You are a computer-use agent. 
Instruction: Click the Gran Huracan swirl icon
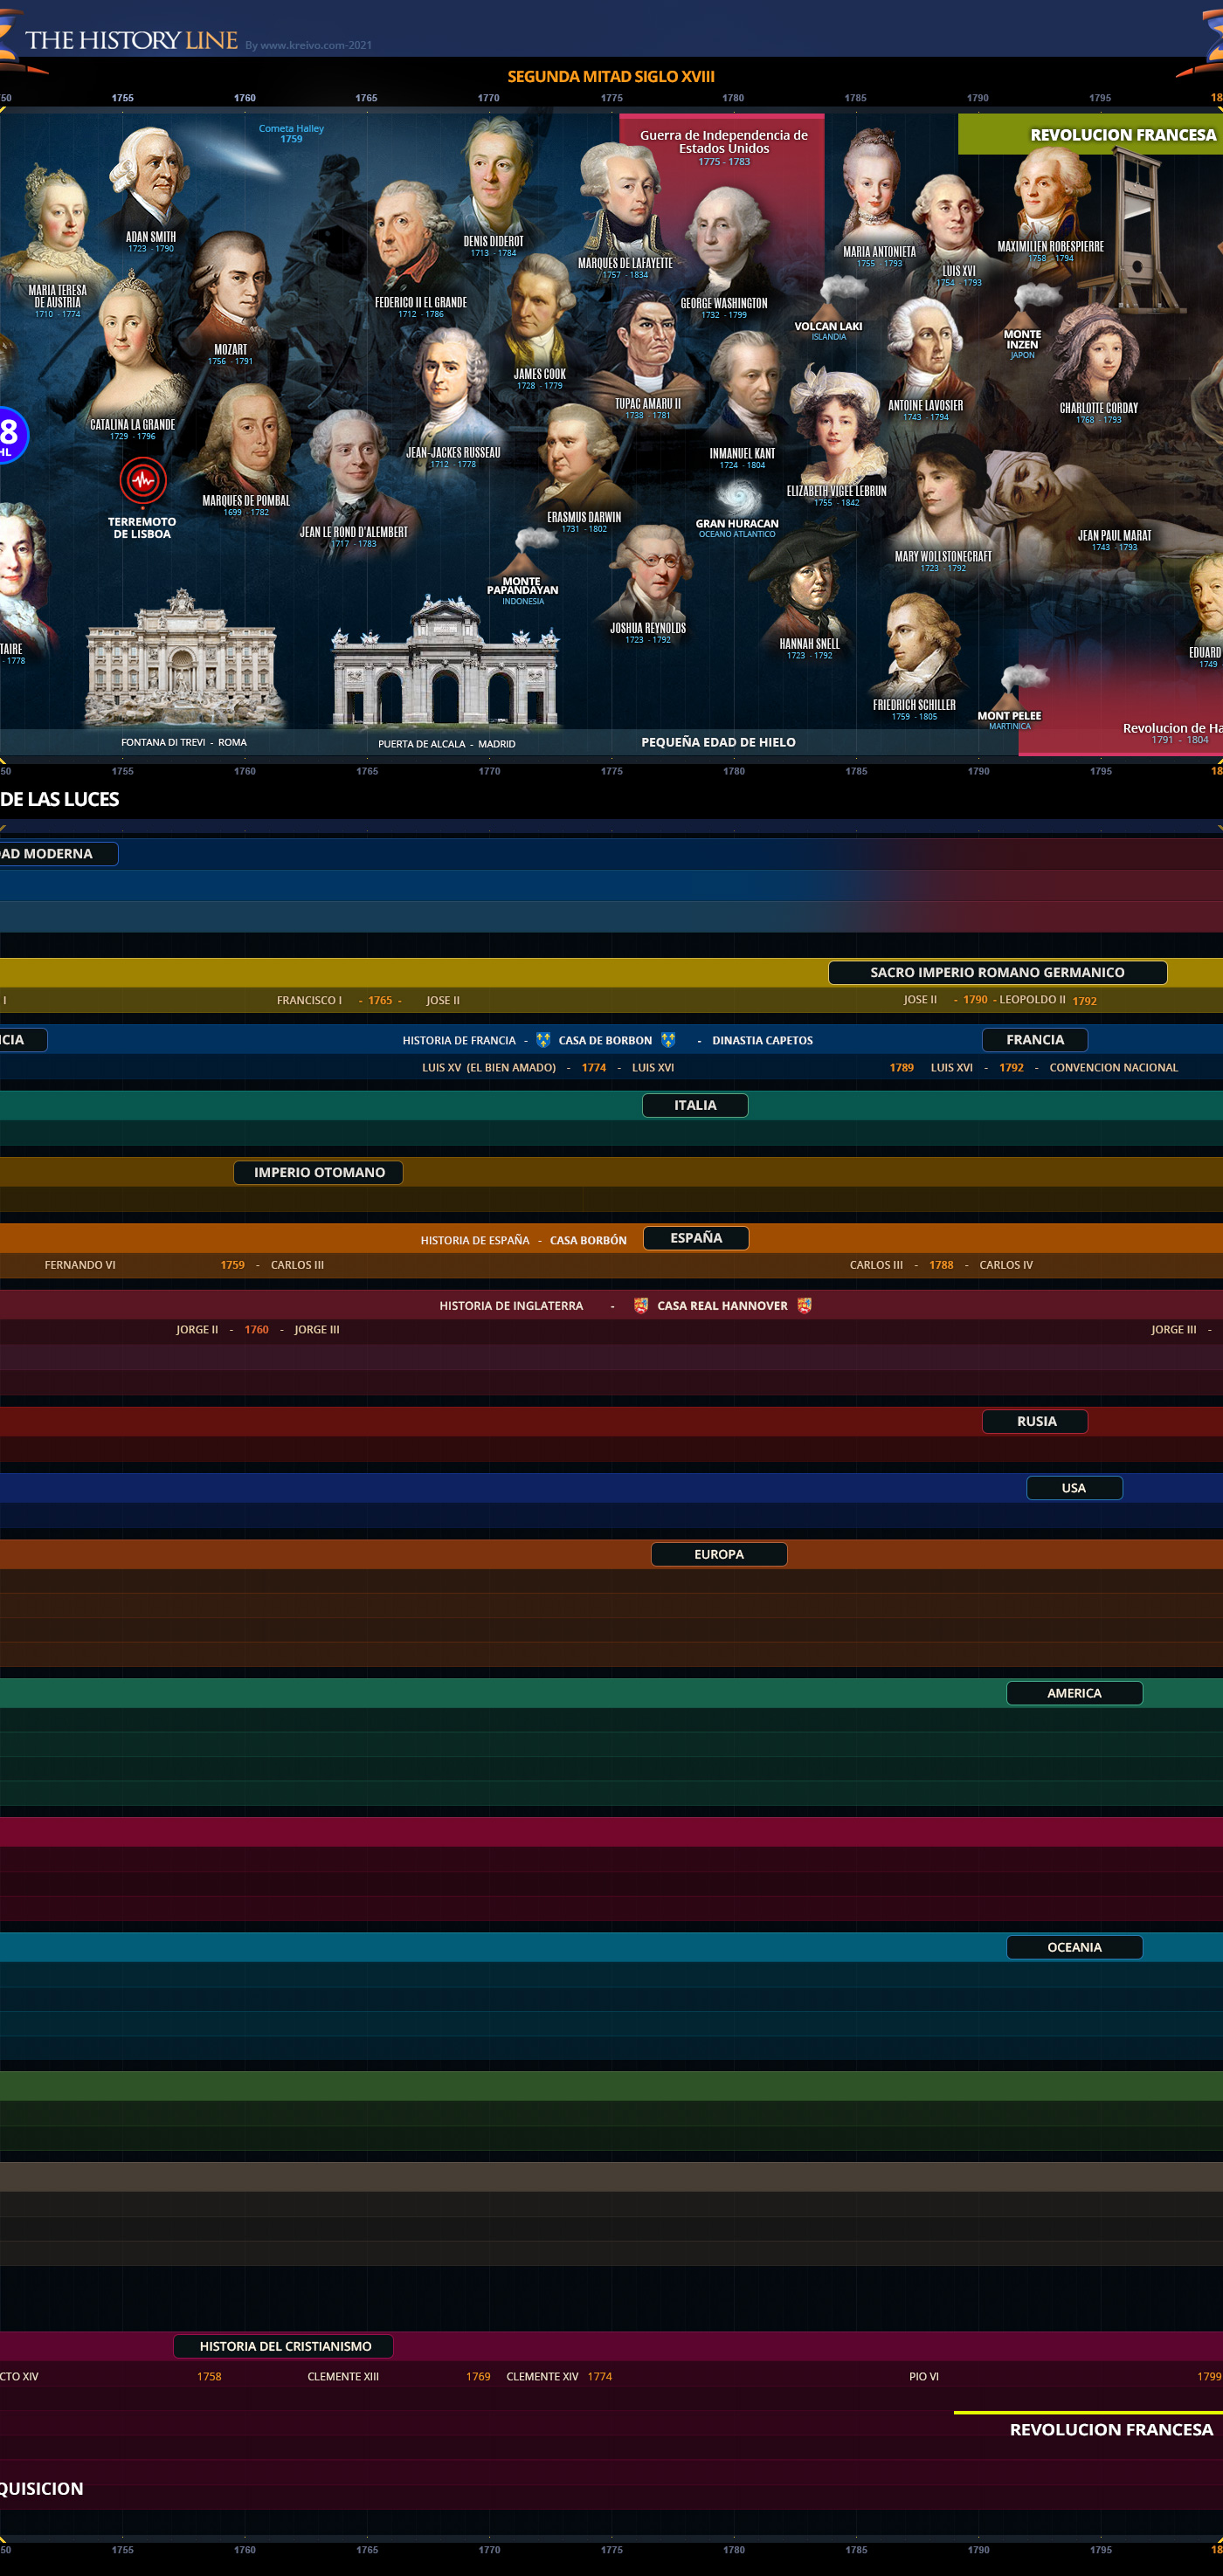point(738,496)
